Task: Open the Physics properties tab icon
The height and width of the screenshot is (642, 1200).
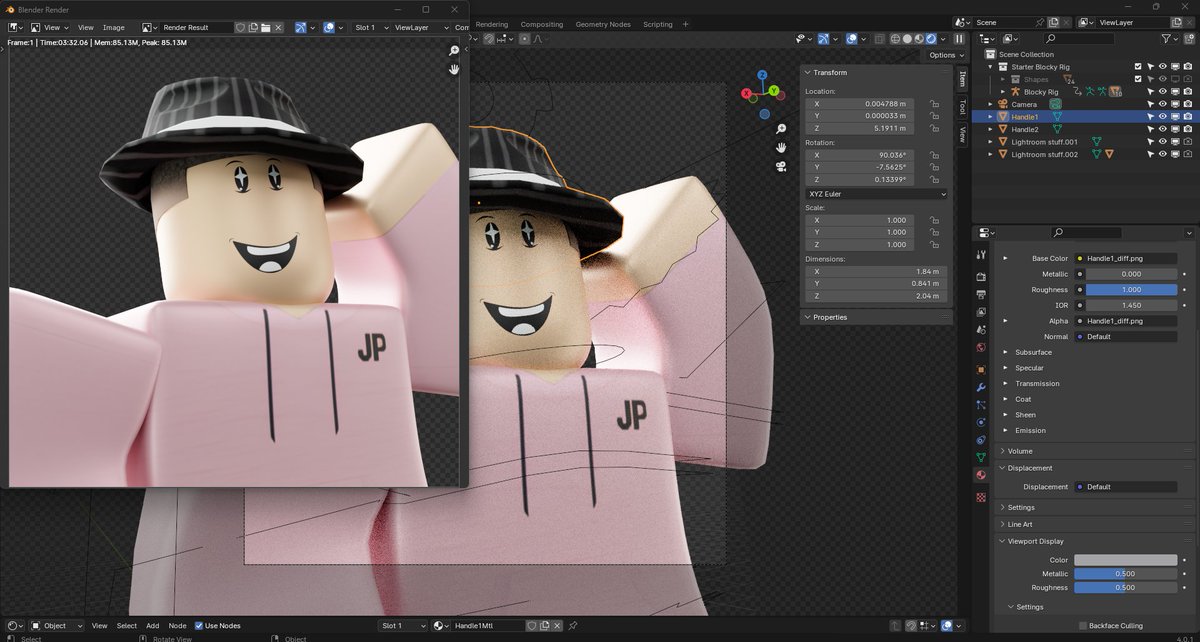Action: pos(981,422)
